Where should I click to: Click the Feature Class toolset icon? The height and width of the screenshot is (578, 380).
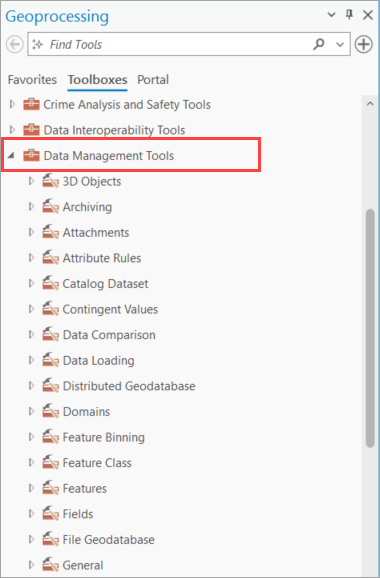pyautogui.click(x=50, y=463)
